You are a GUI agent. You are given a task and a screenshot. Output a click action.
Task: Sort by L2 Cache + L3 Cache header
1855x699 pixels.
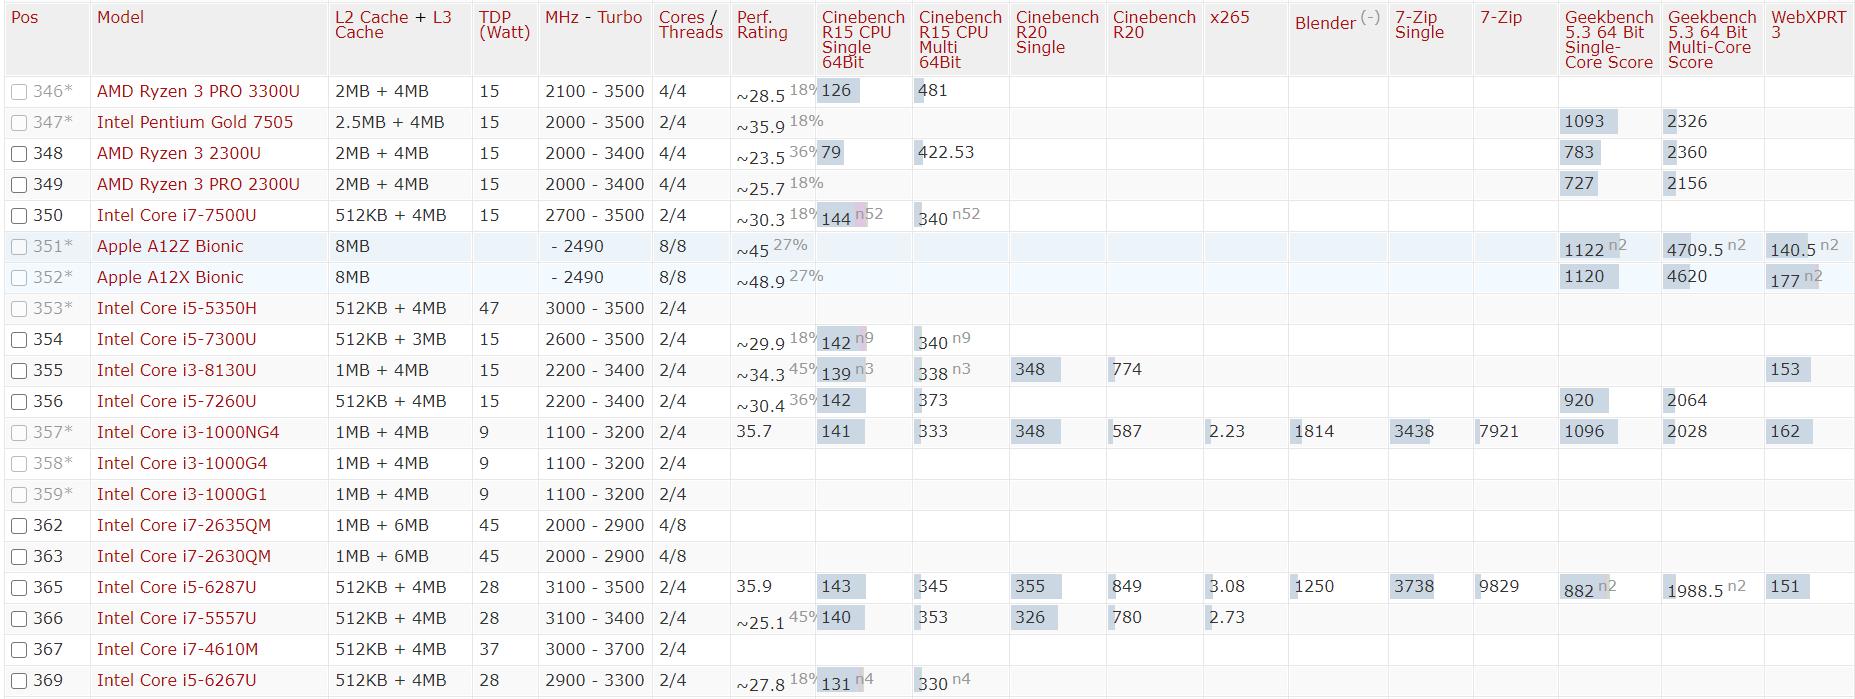(x=393, y=25)
